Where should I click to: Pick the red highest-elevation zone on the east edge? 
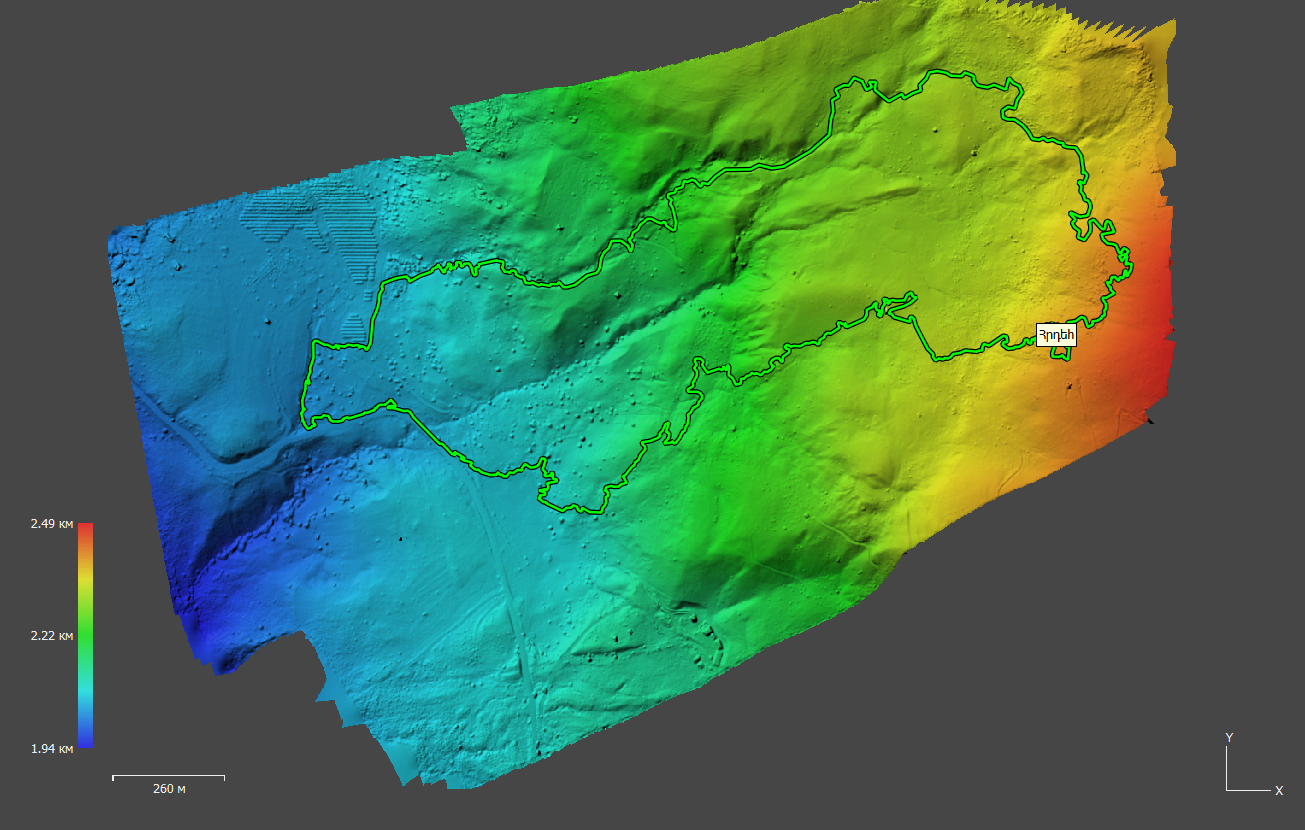click(1152, 320)
